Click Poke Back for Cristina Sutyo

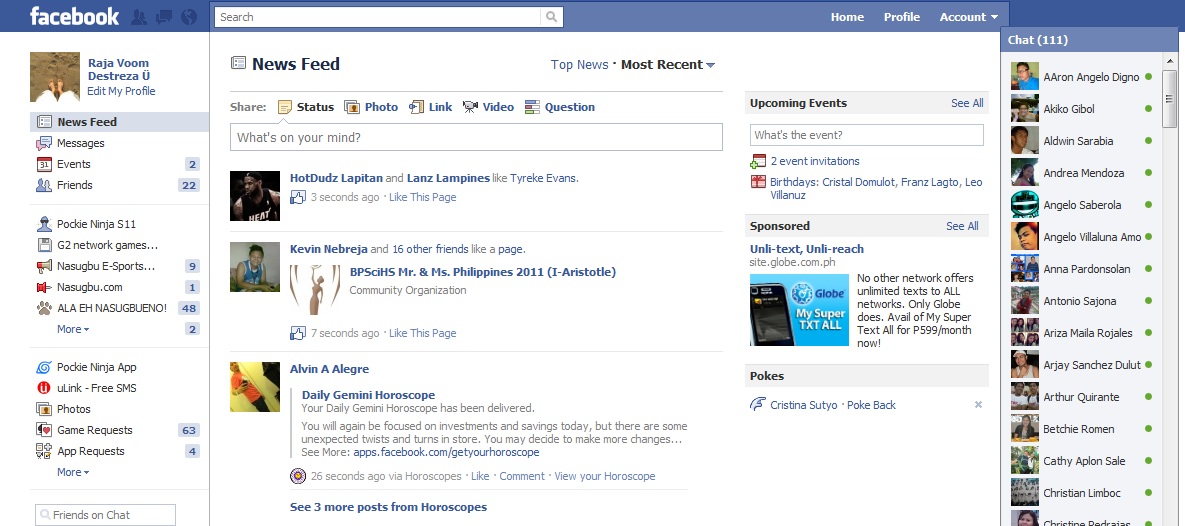pos(871,405)
